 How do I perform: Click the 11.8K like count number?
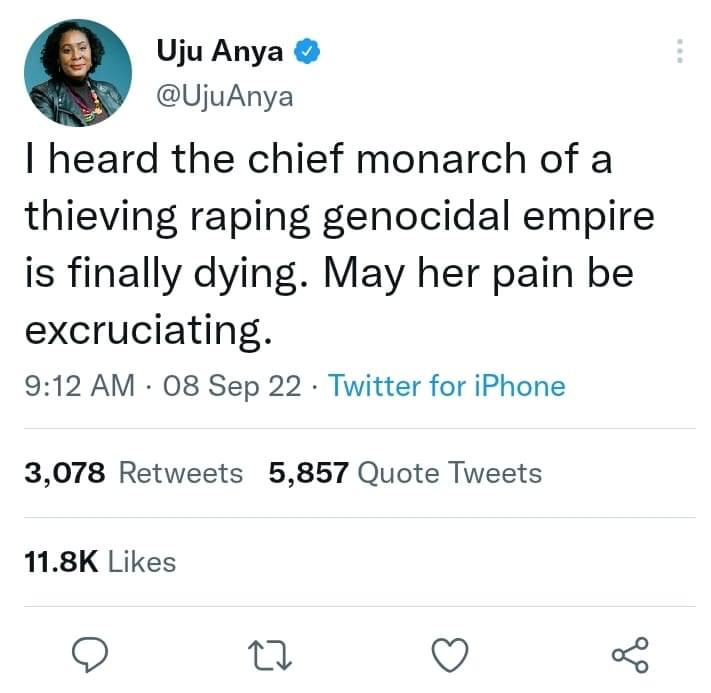(60, 562)
